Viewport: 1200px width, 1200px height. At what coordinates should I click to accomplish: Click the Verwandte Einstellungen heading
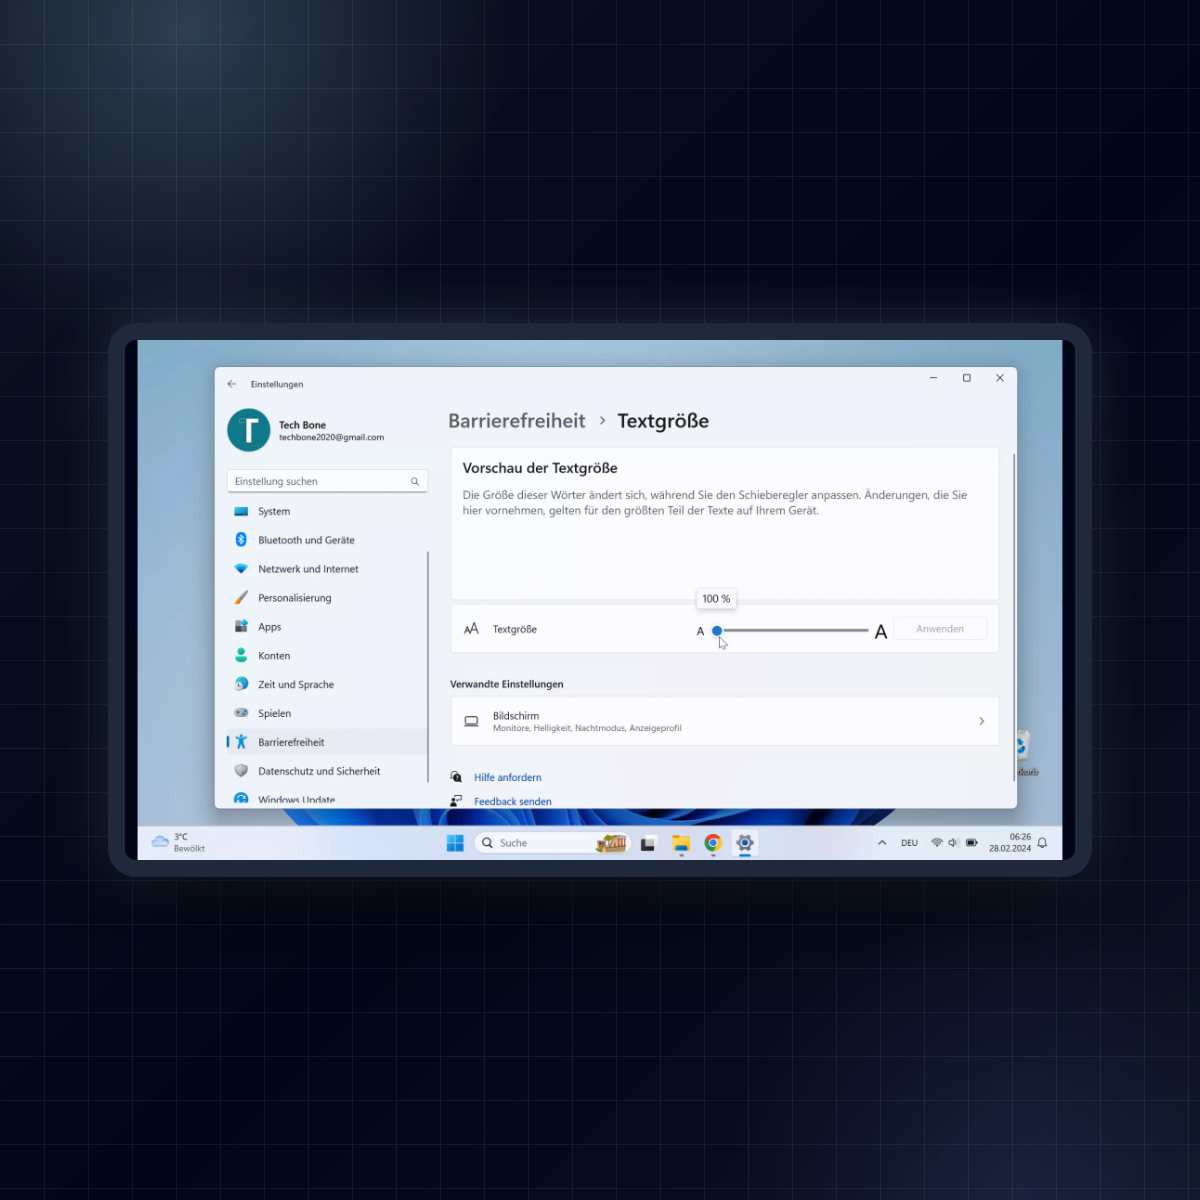pyautogui.click(x=507, y=684)
